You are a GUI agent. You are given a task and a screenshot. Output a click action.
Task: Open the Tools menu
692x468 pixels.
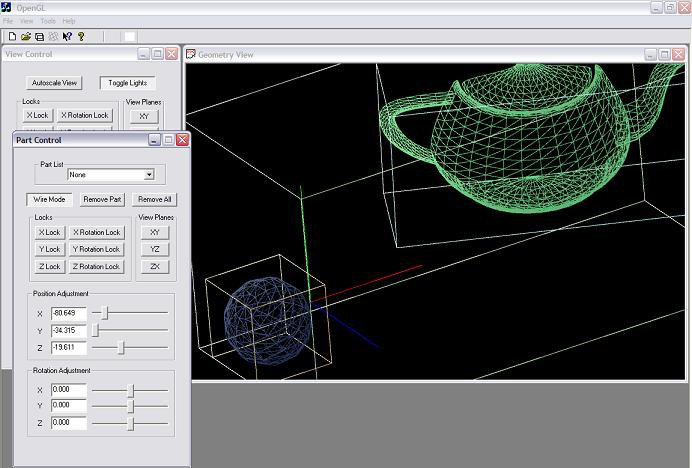pyautogui.click(x=47, y=21)
